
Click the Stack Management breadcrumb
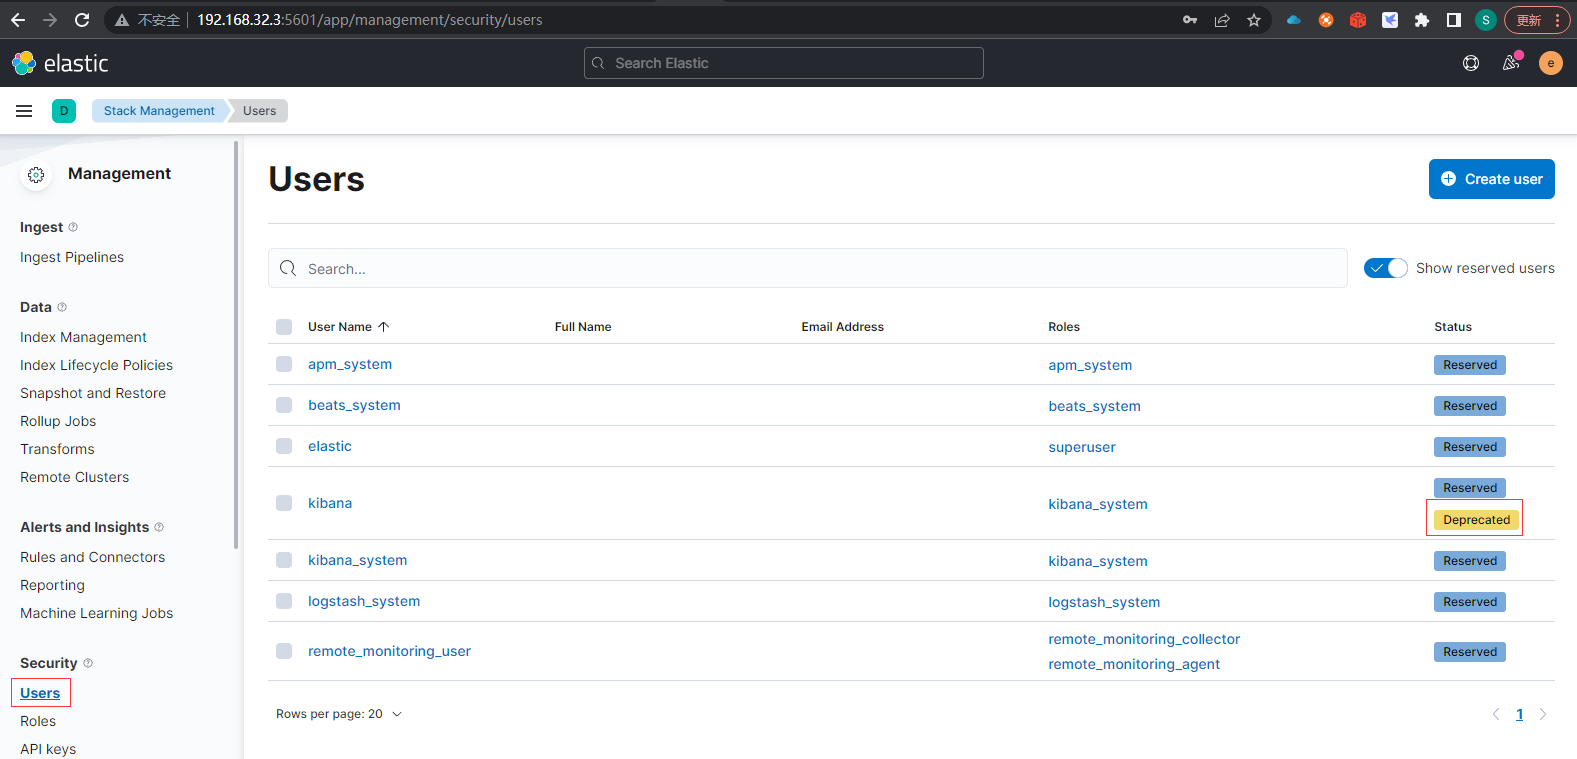point(159,111)
